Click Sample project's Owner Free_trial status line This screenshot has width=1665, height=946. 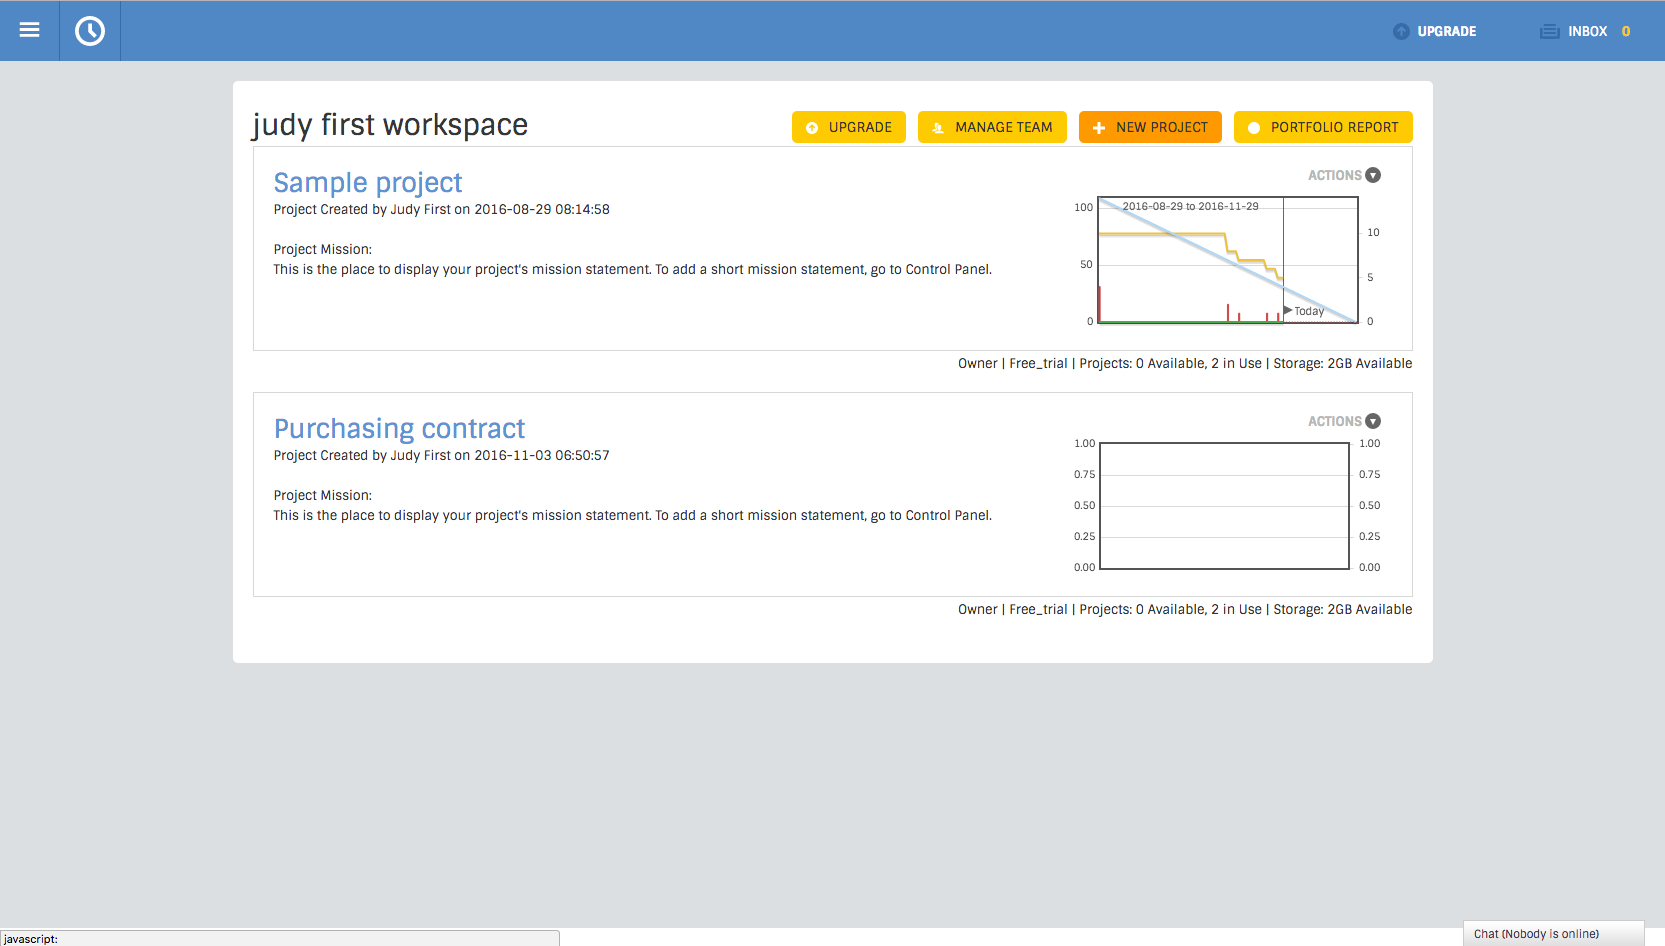pyautogui.click(x=1185, y=363)
